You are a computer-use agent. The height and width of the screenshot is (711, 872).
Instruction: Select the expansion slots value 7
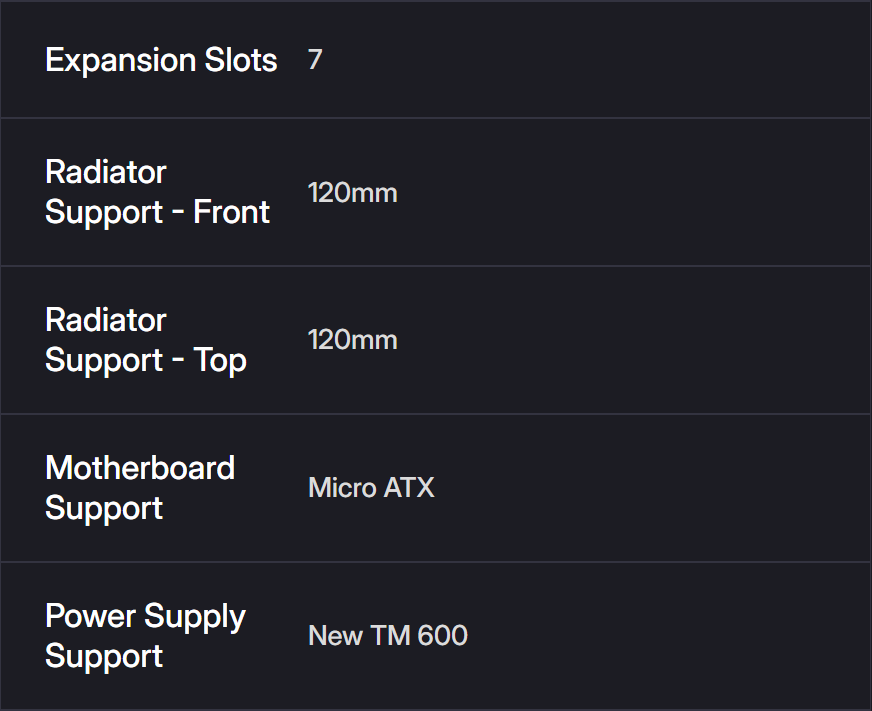pyautogui.click(x=315, y=60)
